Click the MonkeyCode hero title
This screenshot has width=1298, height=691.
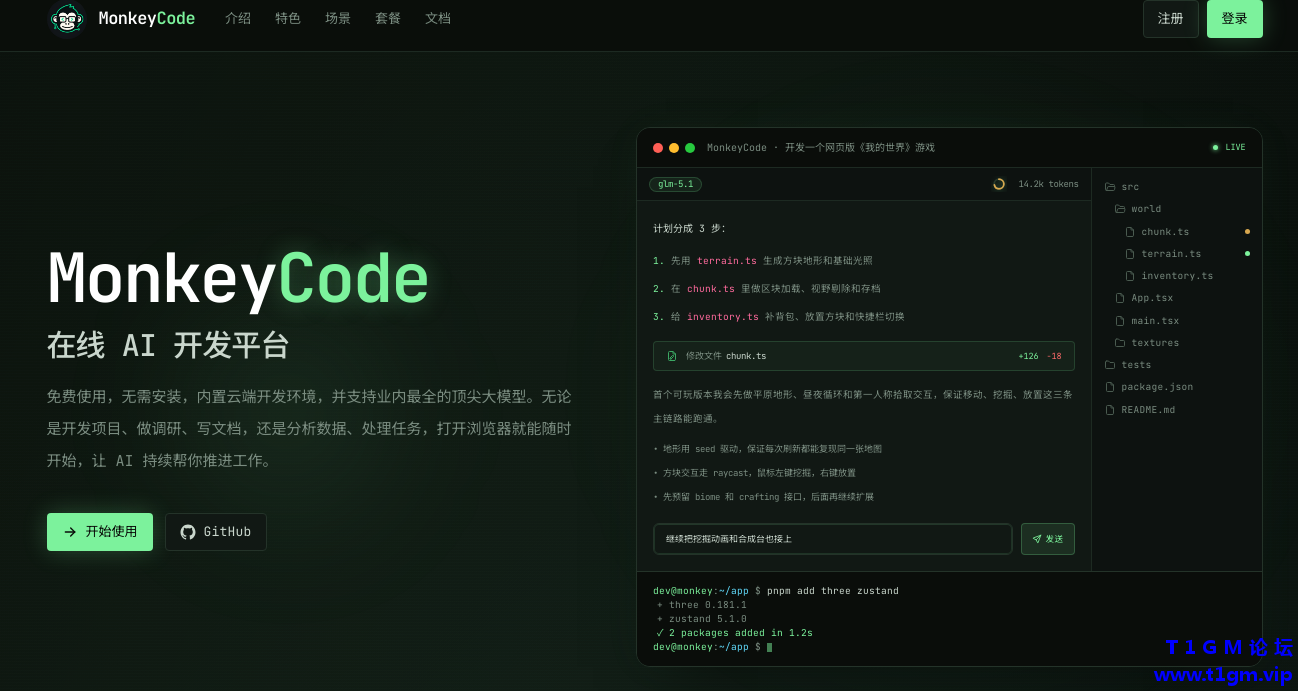click(238, 279)
